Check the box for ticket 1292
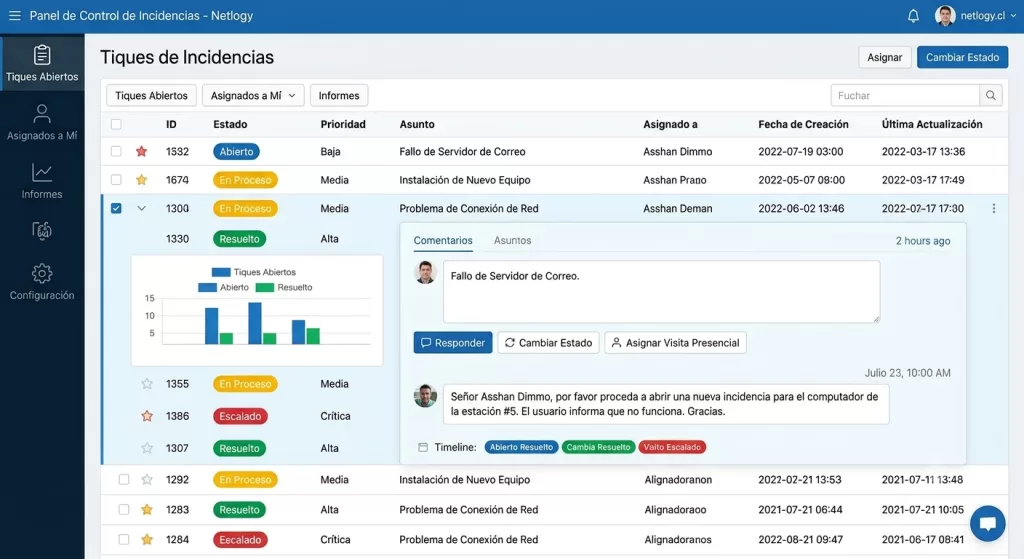The image size is (1024, 559). (123, 479)
